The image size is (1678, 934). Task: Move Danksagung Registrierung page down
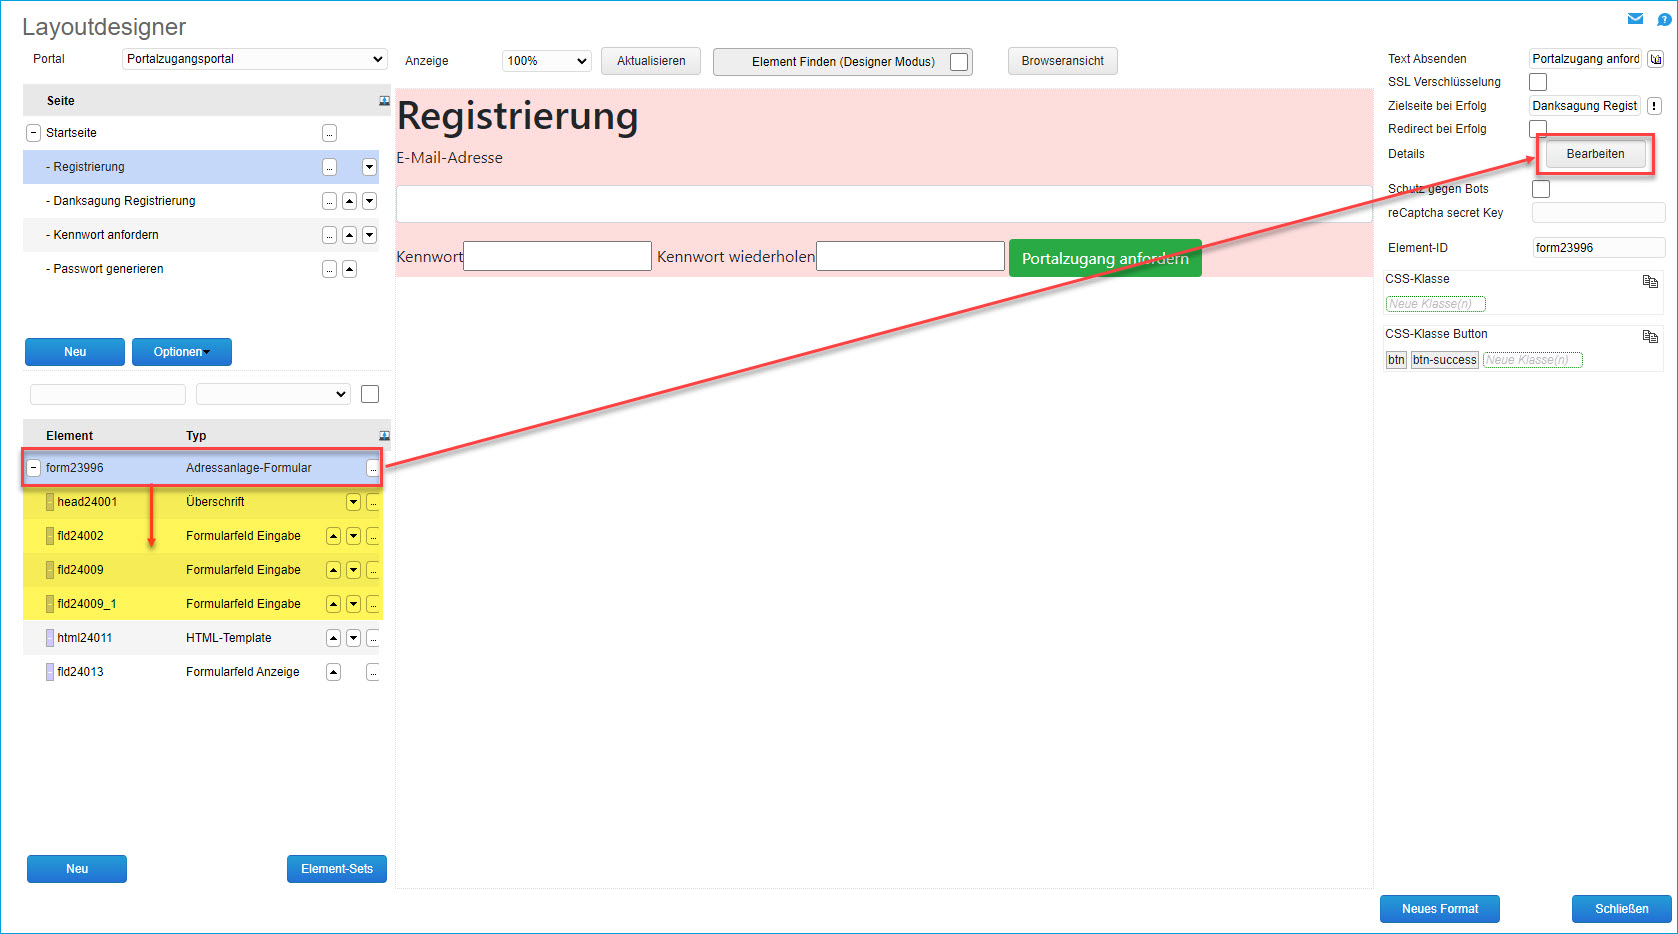coord(369,201)
